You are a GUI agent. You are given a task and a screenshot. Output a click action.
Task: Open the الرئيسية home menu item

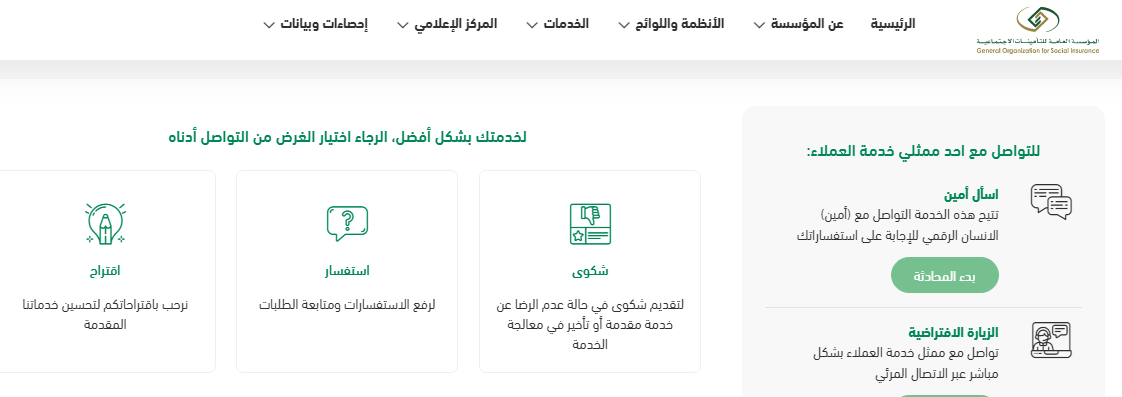(x=892, y=24)
